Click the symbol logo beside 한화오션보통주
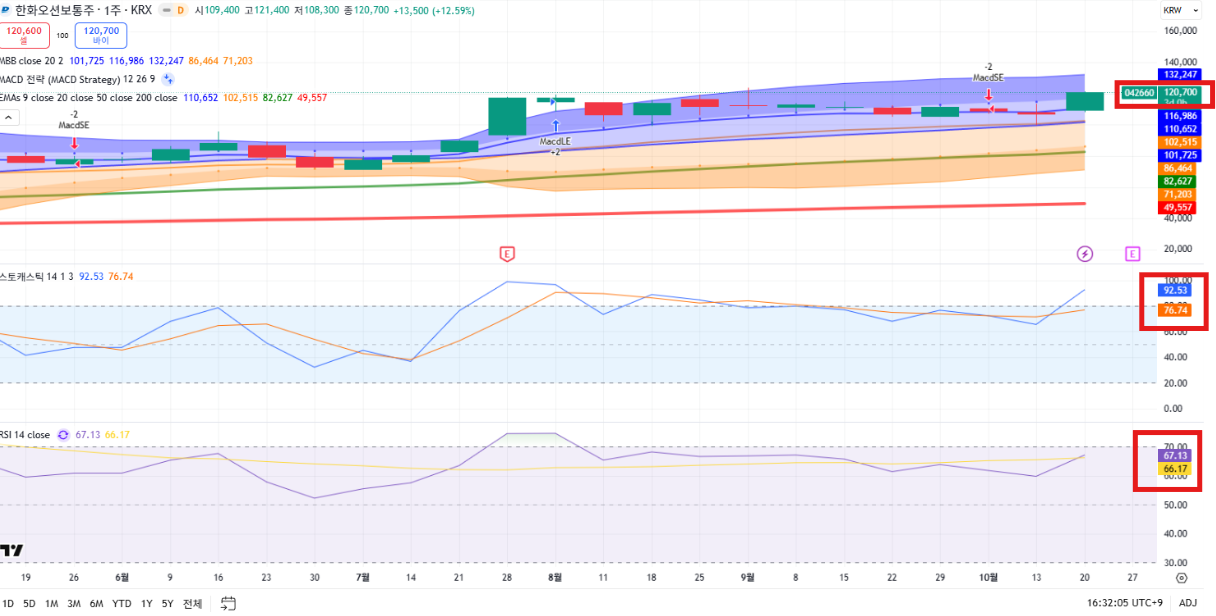This screenshot has width=1216, height=616. (6, 10)
